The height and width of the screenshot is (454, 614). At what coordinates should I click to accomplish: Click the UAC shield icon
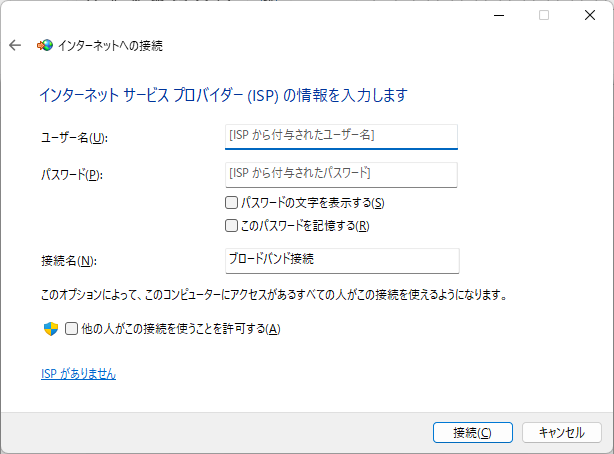[51, 329]
